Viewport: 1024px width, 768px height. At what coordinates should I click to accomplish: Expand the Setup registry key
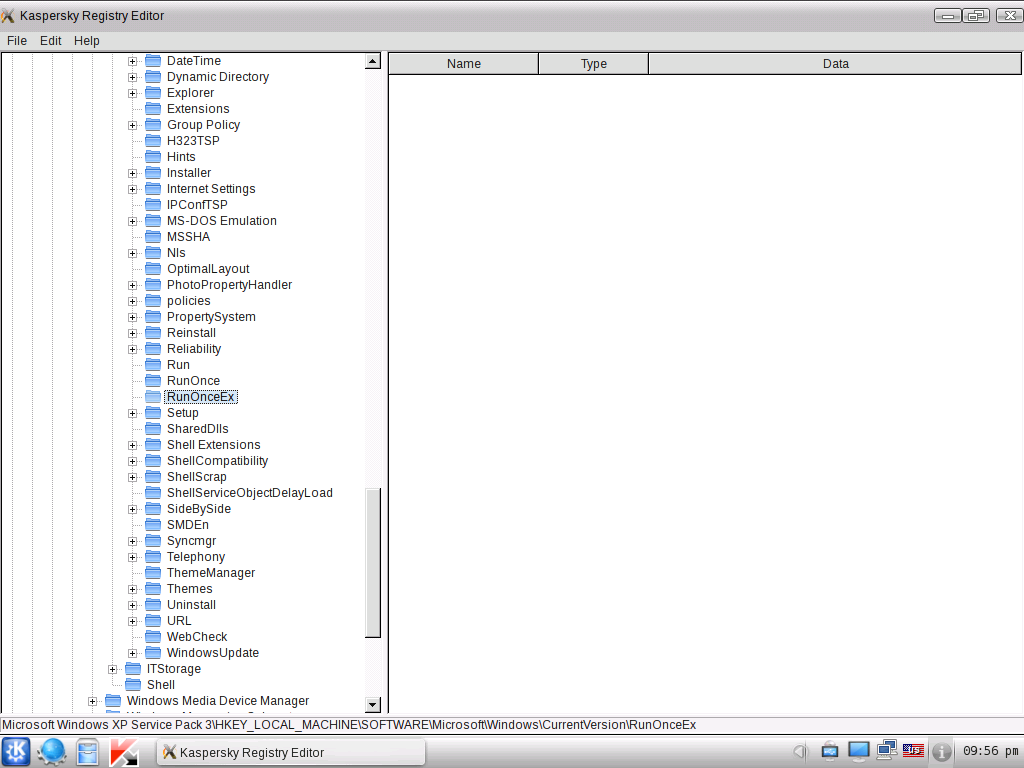(133, 413)
